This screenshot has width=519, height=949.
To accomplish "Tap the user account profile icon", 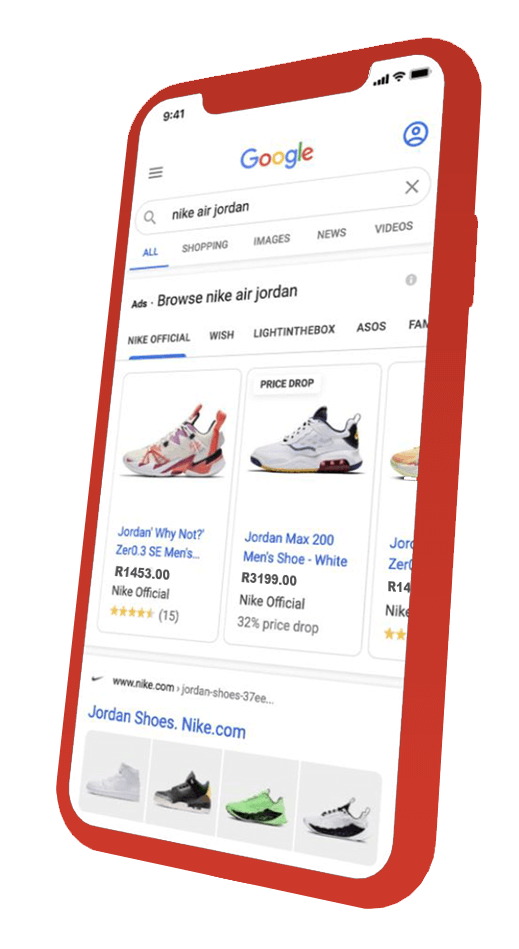I will pyautogui.click(x=416, y=134).
